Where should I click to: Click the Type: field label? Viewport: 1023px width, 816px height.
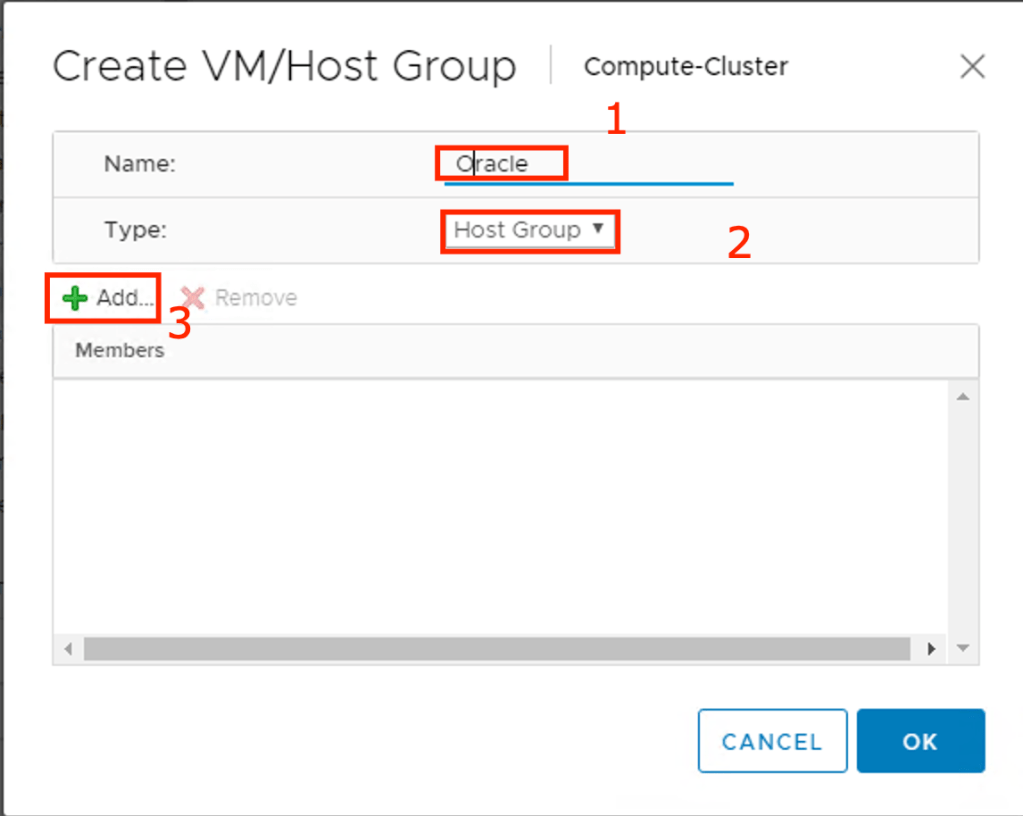click(135, 230)
